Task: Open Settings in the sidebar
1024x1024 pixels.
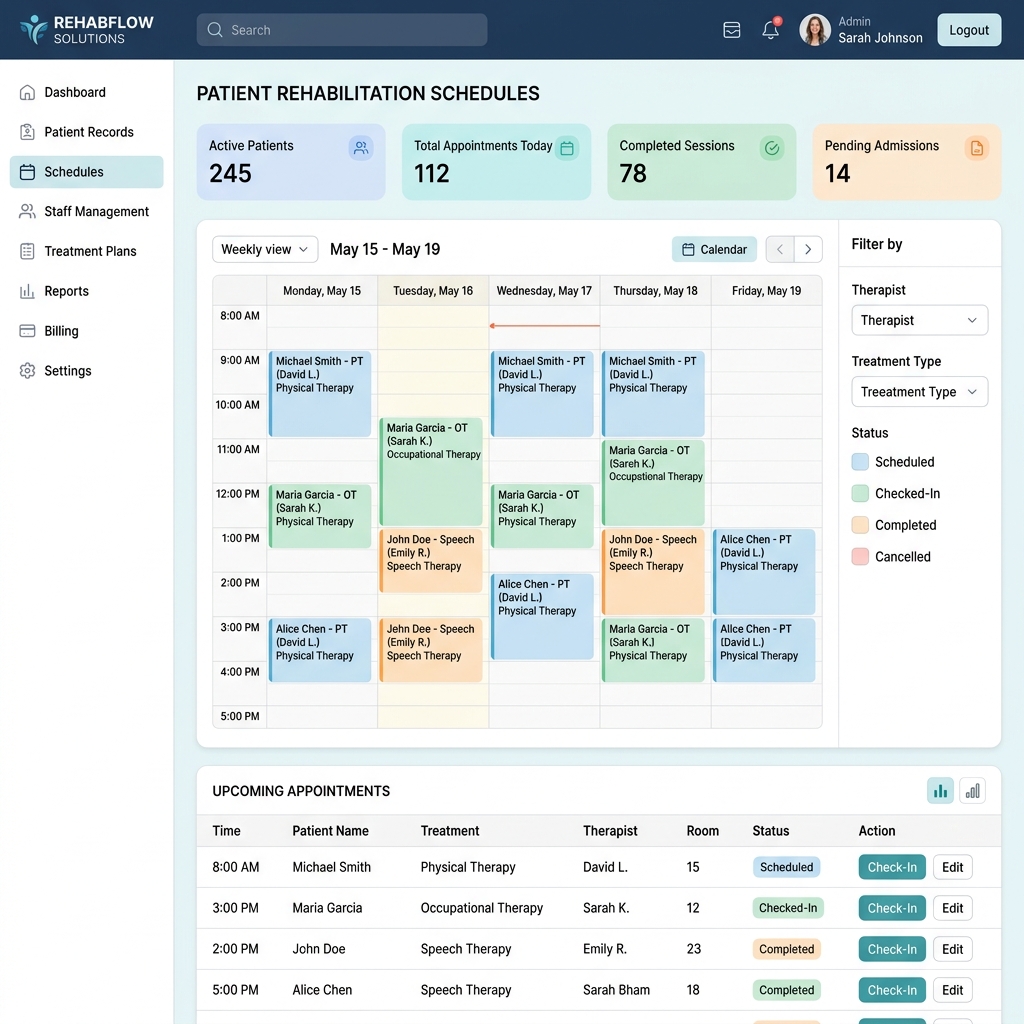Action: 86,371
